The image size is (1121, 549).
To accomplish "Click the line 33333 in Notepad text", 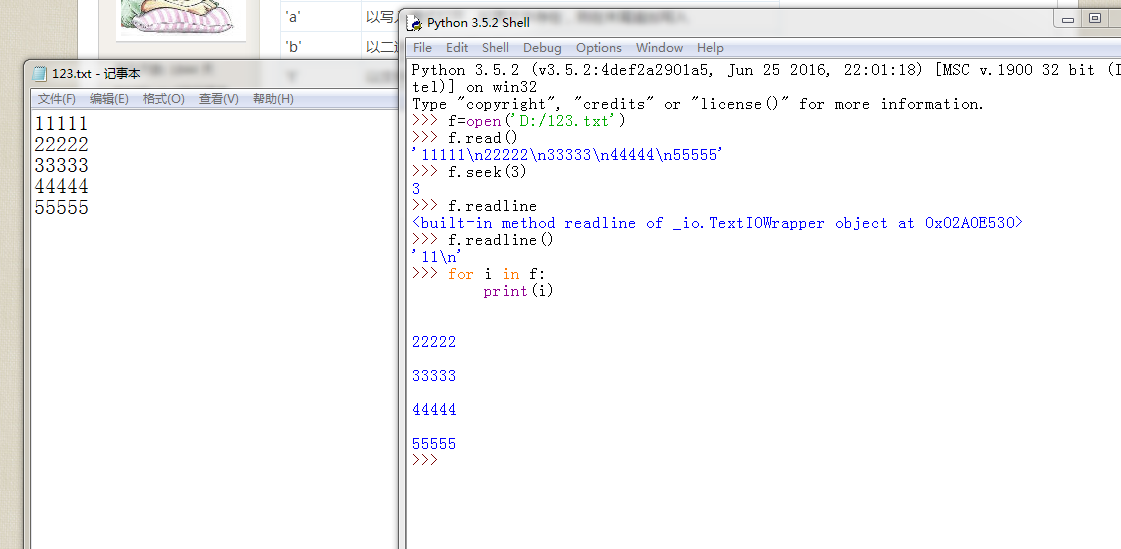I will click(x=61, y=166).
